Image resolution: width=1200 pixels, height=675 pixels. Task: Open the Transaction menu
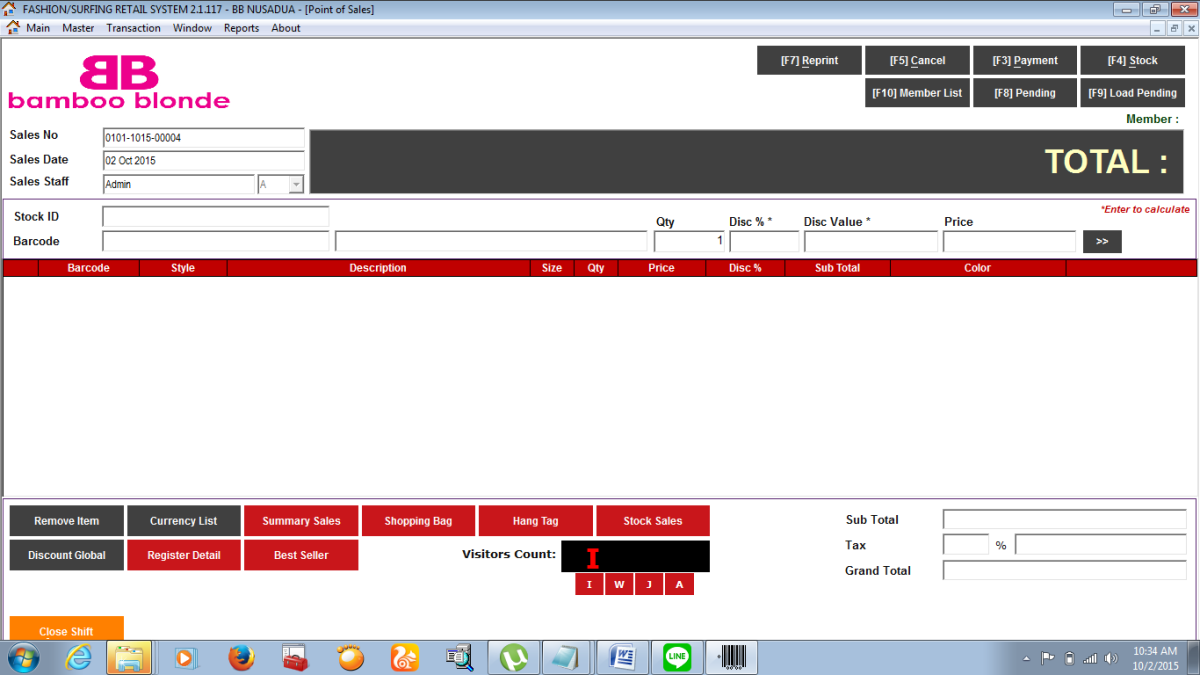133,28
